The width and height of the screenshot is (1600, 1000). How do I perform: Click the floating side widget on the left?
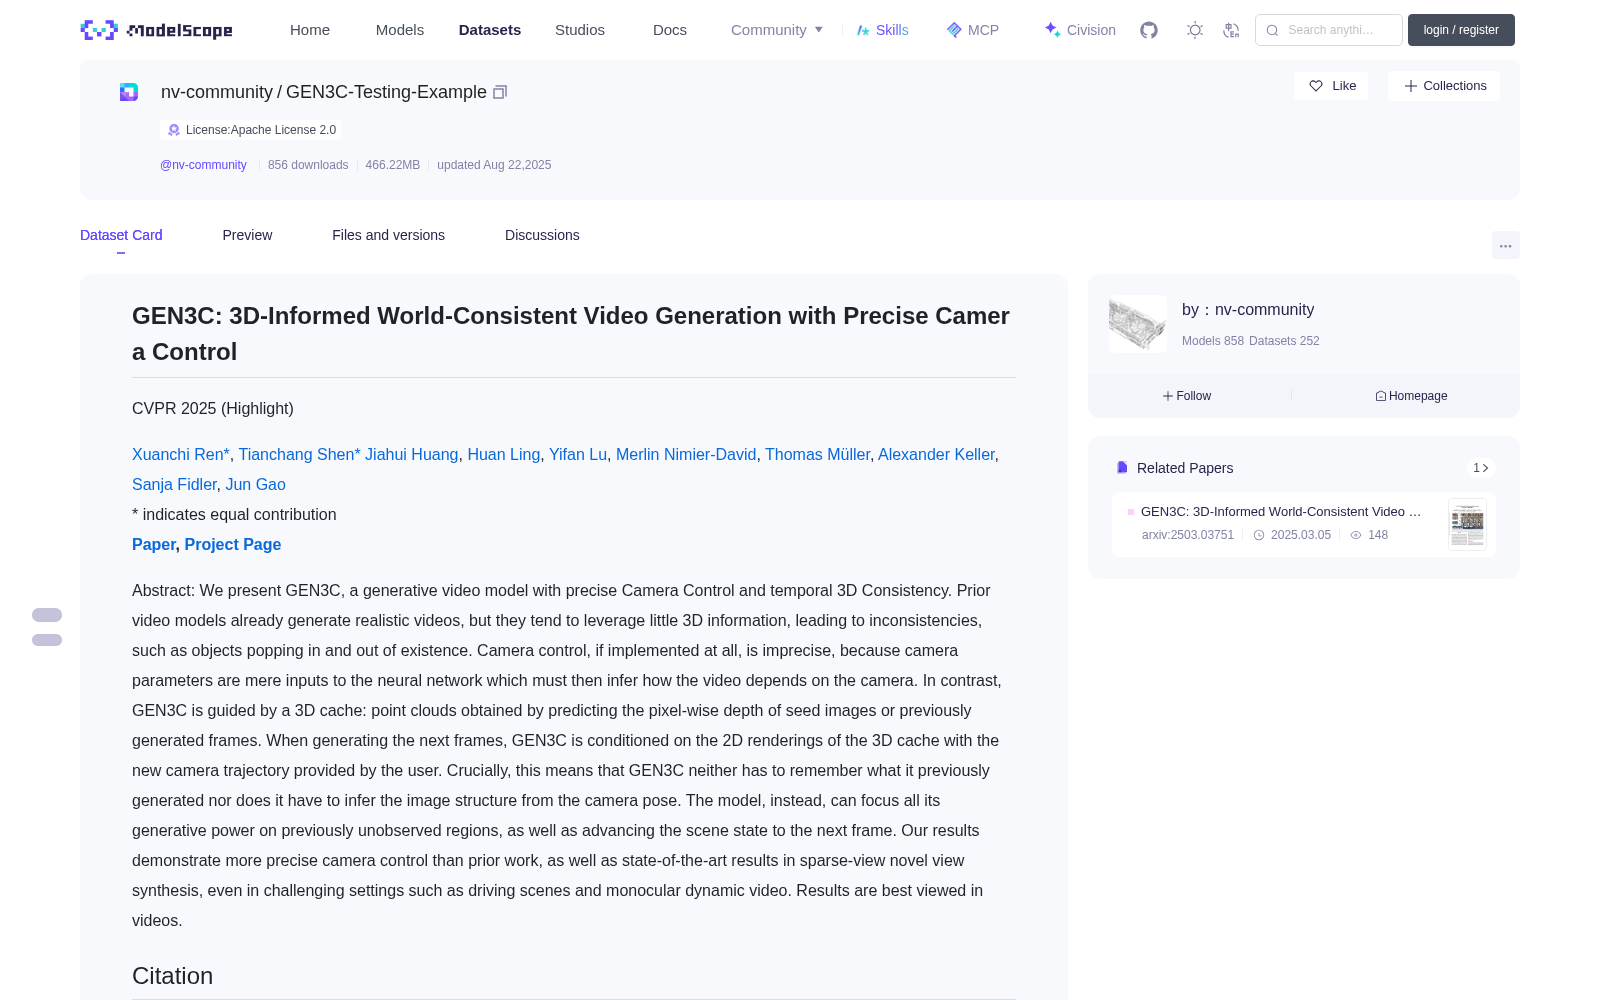tap(47, 627)
